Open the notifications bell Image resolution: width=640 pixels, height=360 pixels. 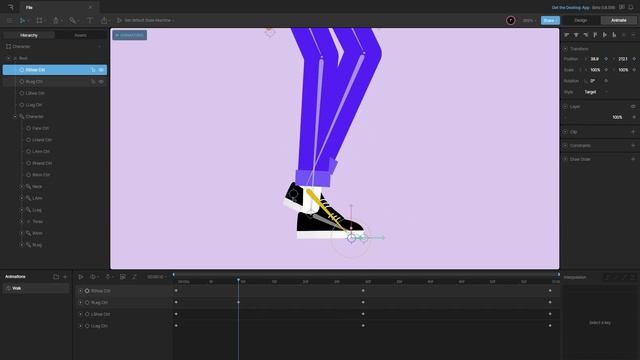pos(631,7)
